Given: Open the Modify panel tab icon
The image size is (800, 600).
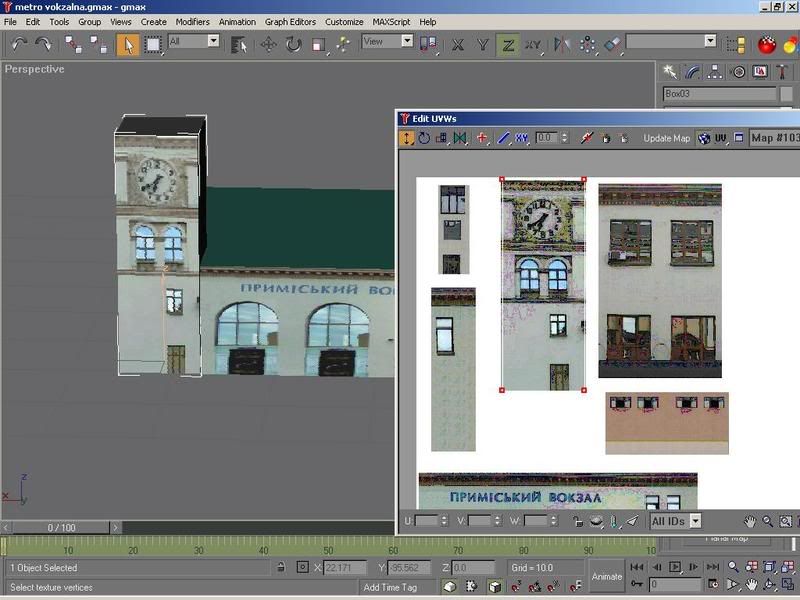Looking at the screenshot, I should [x=693, y=72].
